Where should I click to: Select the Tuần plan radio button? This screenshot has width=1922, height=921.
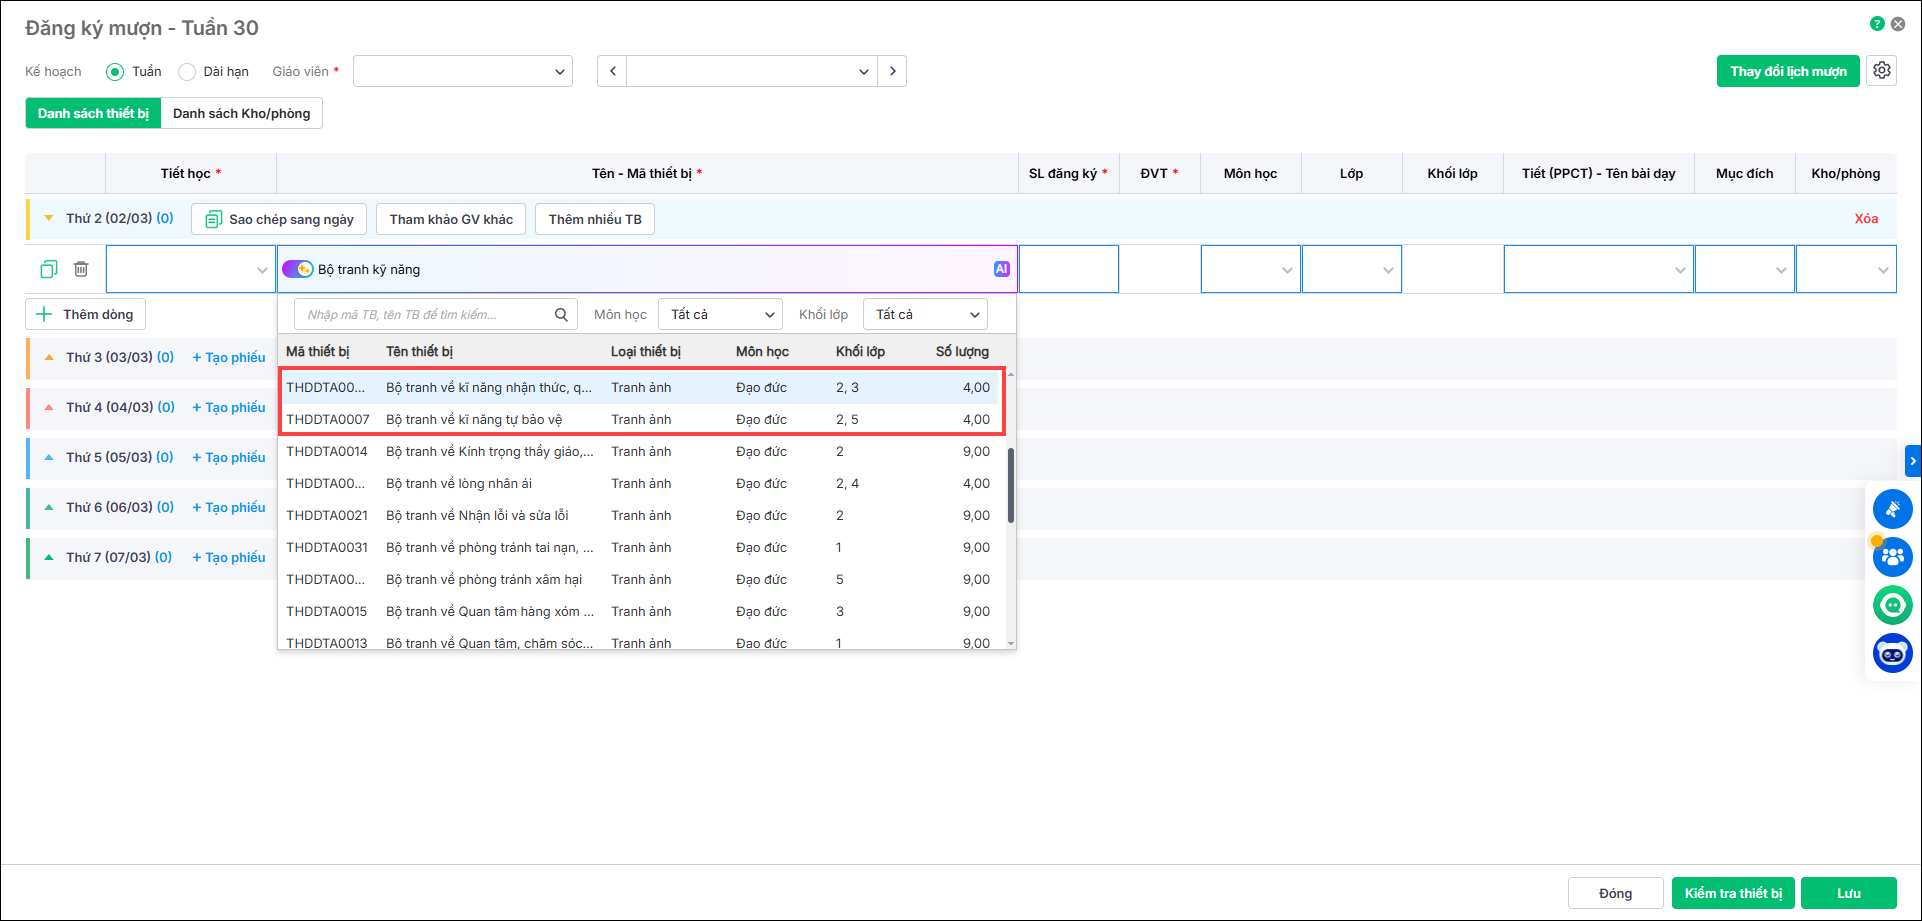point(115,72)
